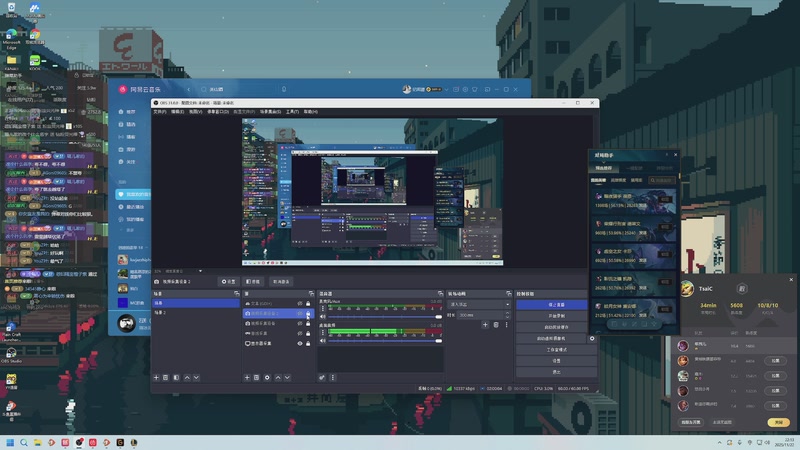
Task: Adjust transition duration 300 ms stepper
Action: pos(507,315)
